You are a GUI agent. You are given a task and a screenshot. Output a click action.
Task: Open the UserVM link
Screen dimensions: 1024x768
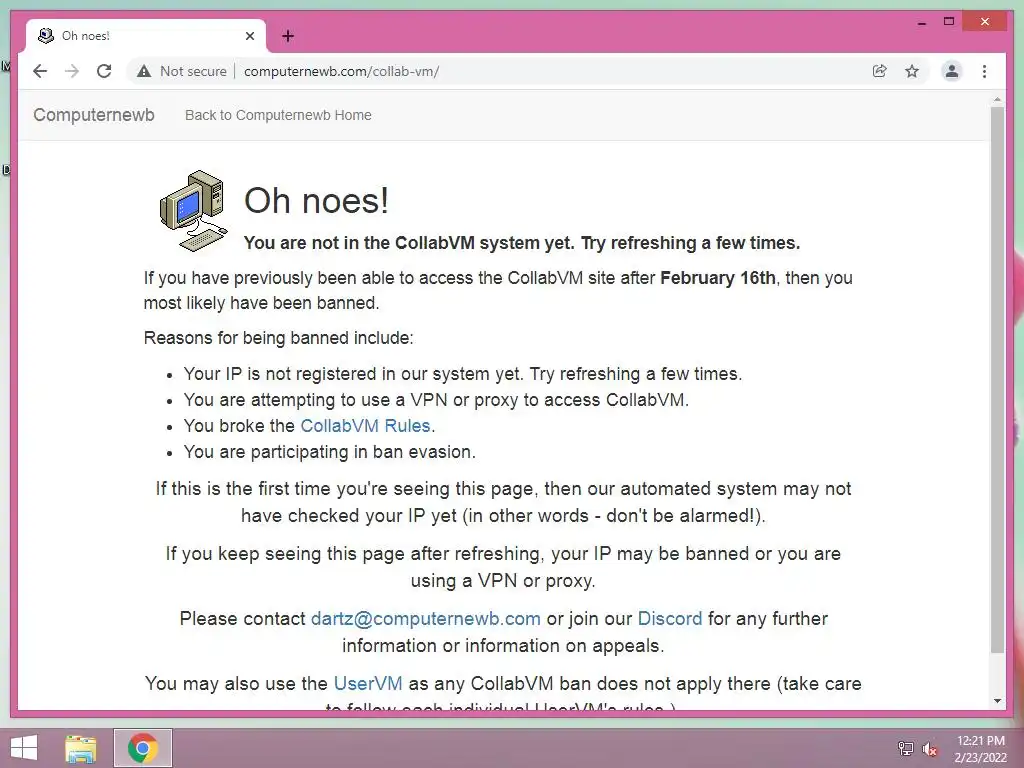point(368,683)
